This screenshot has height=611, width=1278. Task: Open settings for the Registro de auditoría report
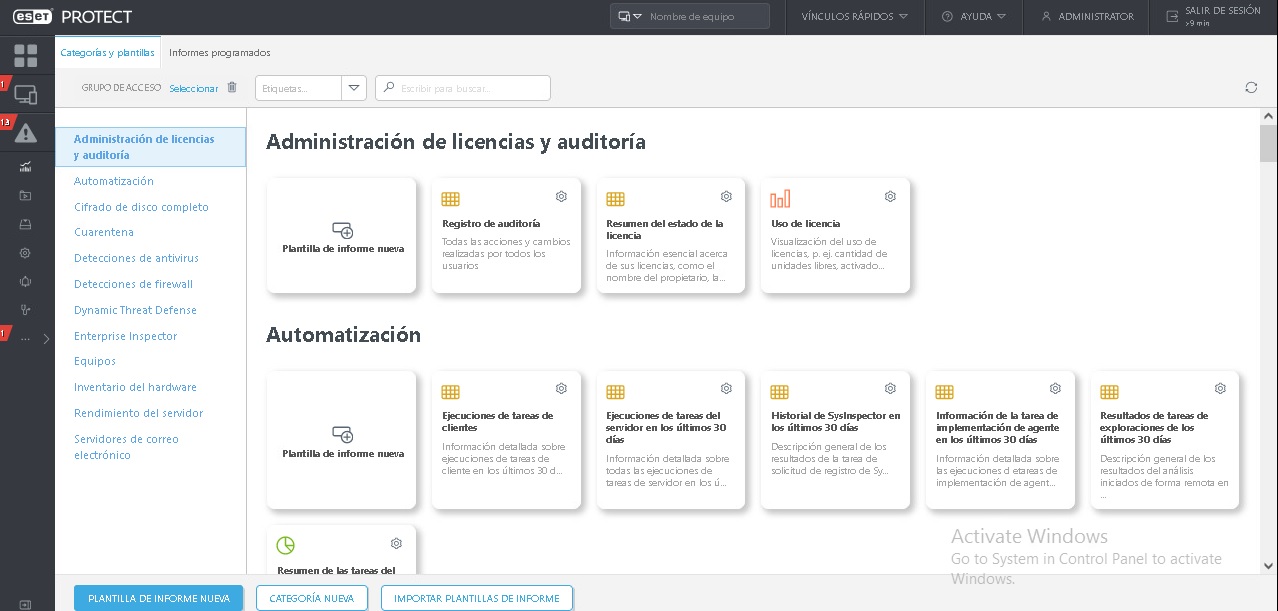pos(561,196)
